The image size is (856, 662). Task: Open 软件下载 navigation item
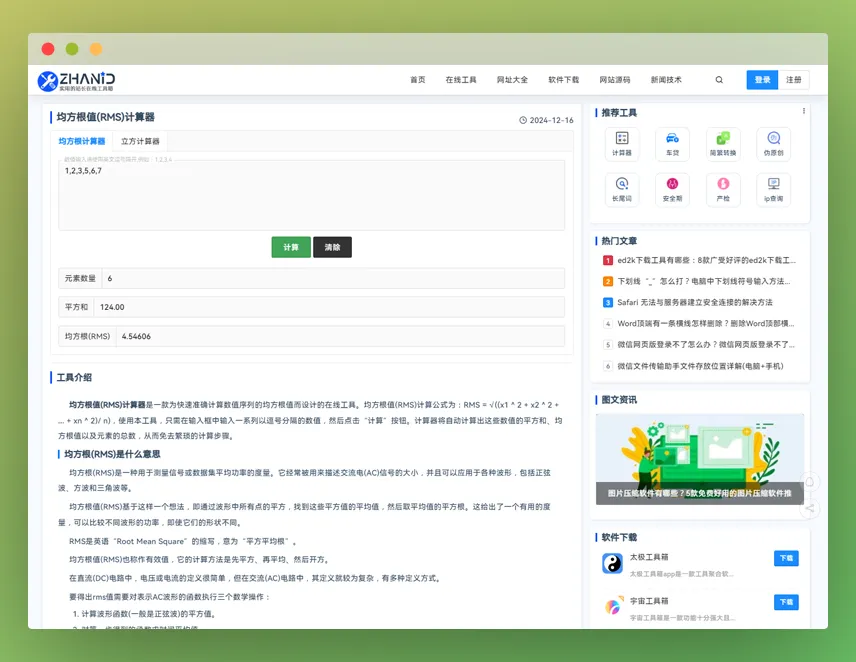[563, 80]
